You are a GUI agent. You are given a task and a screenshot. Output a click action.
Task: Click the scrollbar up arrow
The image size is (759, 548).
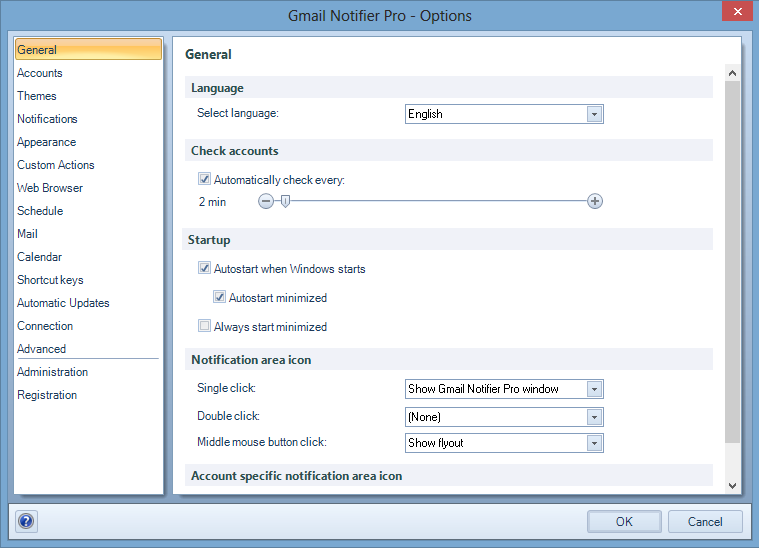tap(732, 73)
